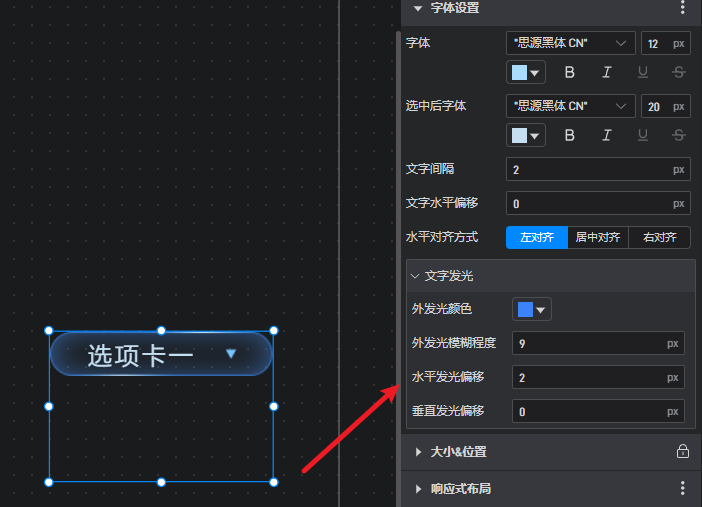The height and width of the screenshot is (507, 702).
Task: Toggle italic for 选中后字体 row
Action: pos(606,135)
